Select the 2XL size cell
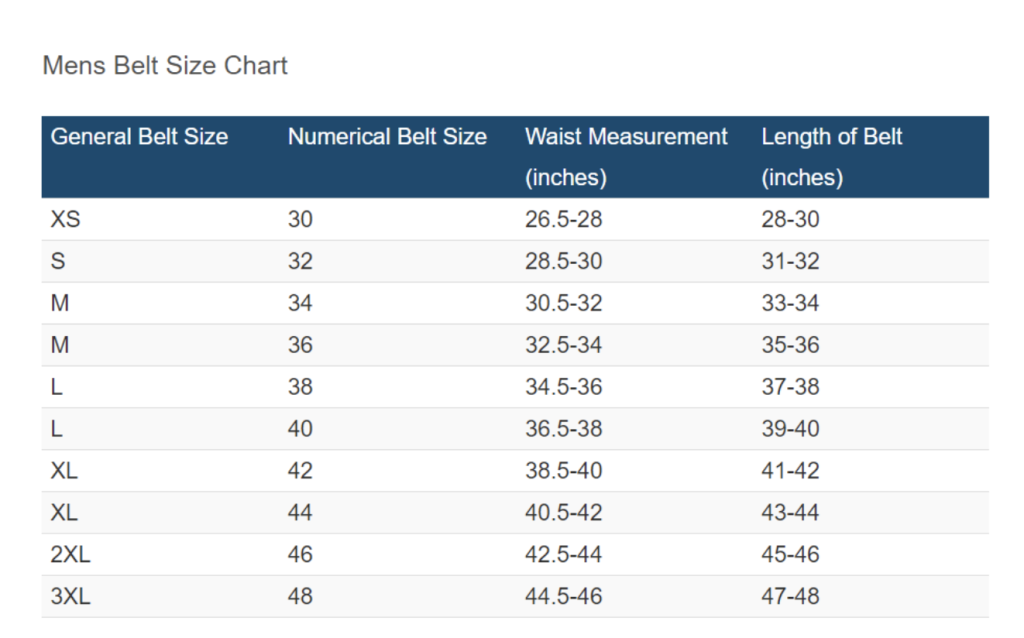The image size is (1024, 638). tap(71, 554)
